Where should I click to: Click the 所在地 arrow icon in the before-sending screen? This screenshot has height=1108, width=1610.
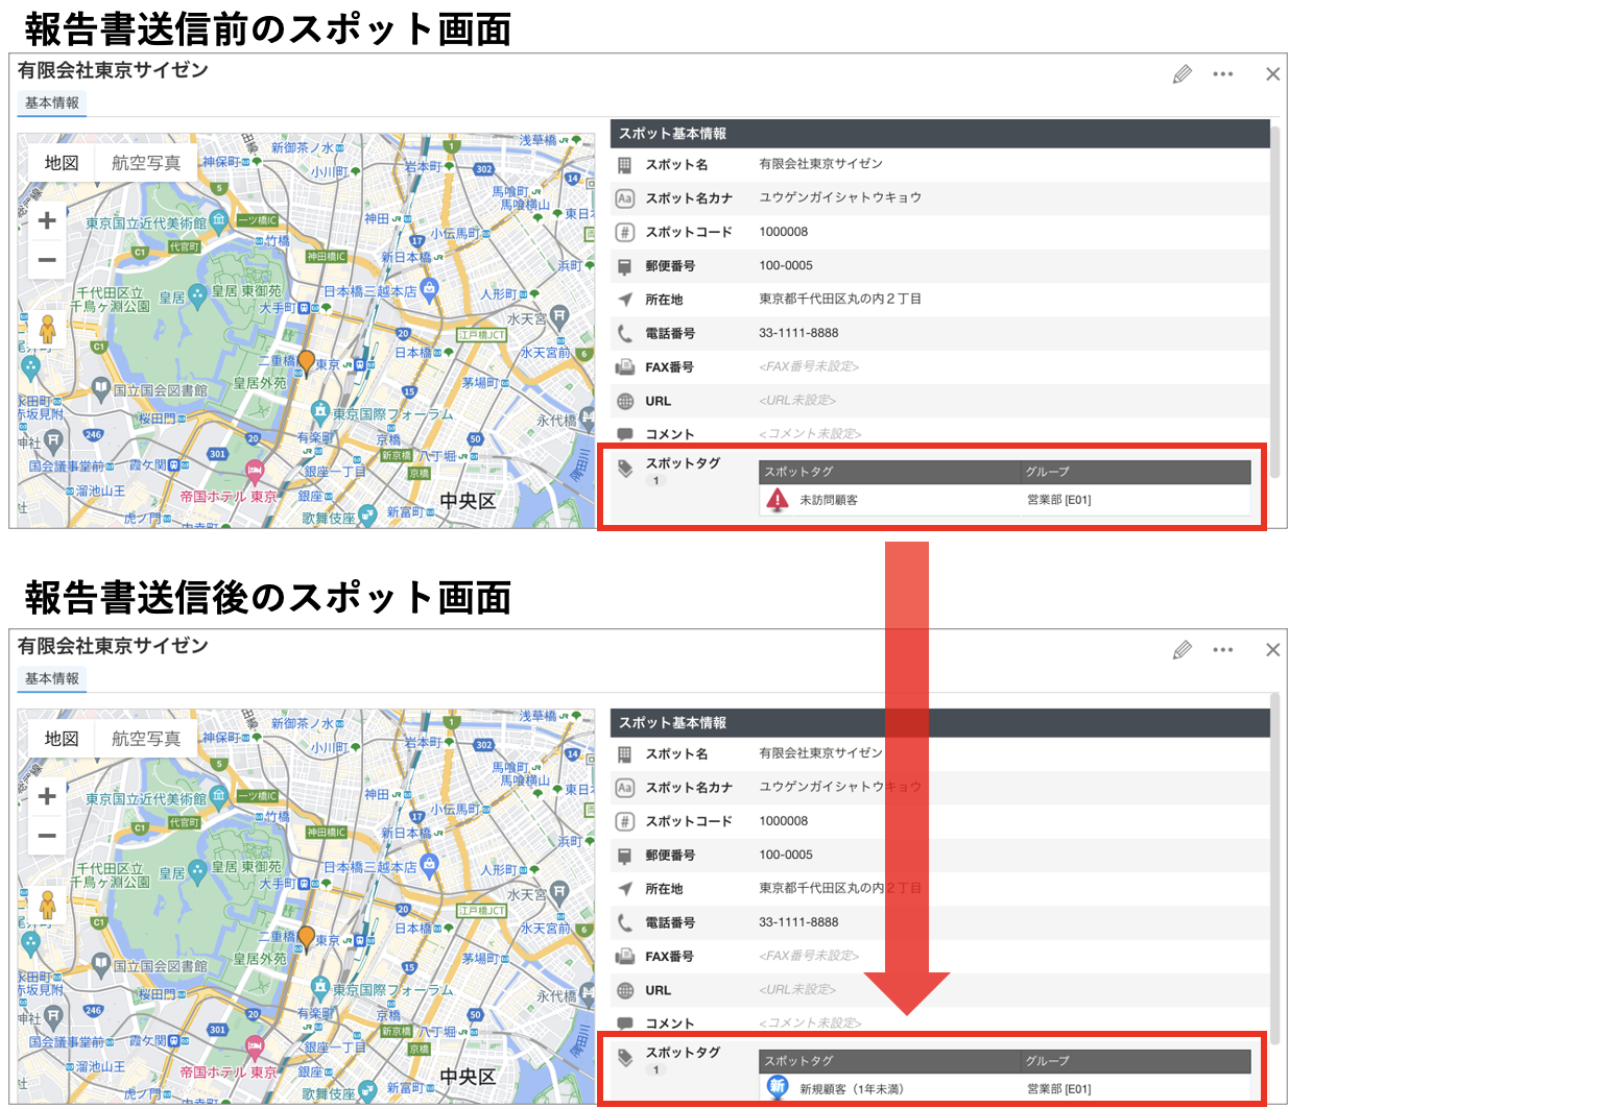[x=625, y=299]
